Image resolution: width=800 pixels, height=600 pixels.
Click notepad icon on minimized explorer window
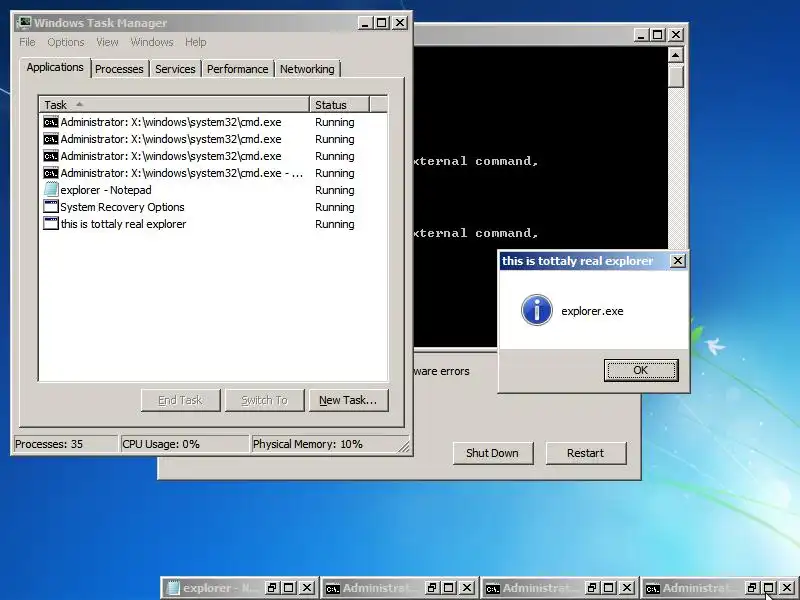point(174,588)
